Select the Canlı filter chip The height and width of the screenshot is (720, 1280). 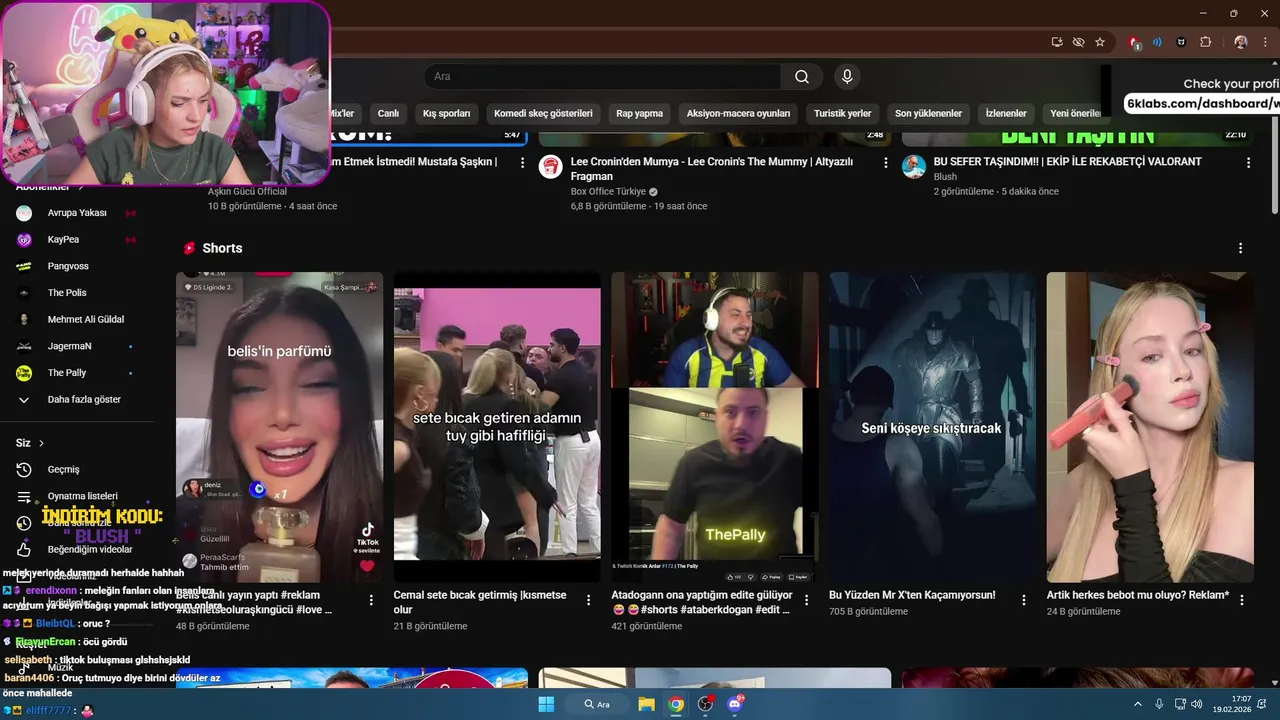point(388,113)
